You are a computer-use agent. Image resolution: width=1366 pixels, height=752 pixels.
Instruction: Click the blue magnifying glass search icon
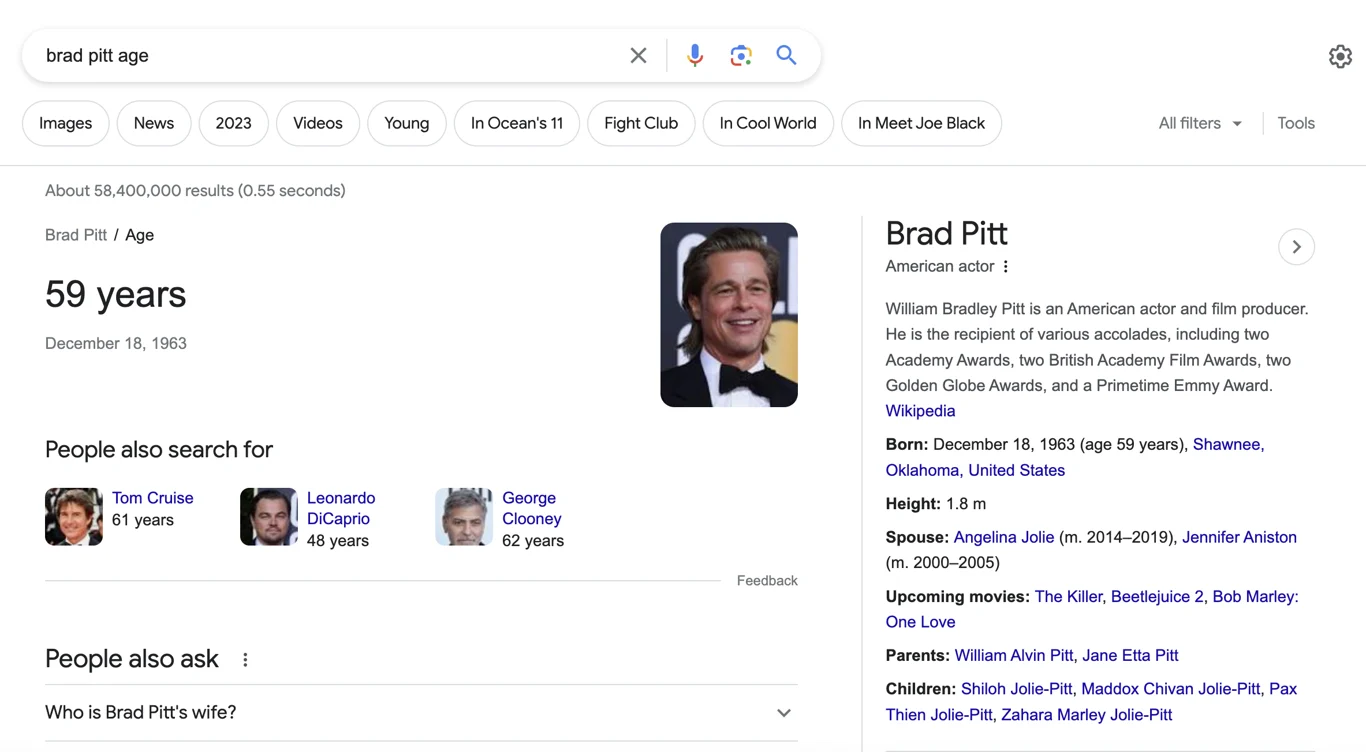coord(786,55)
